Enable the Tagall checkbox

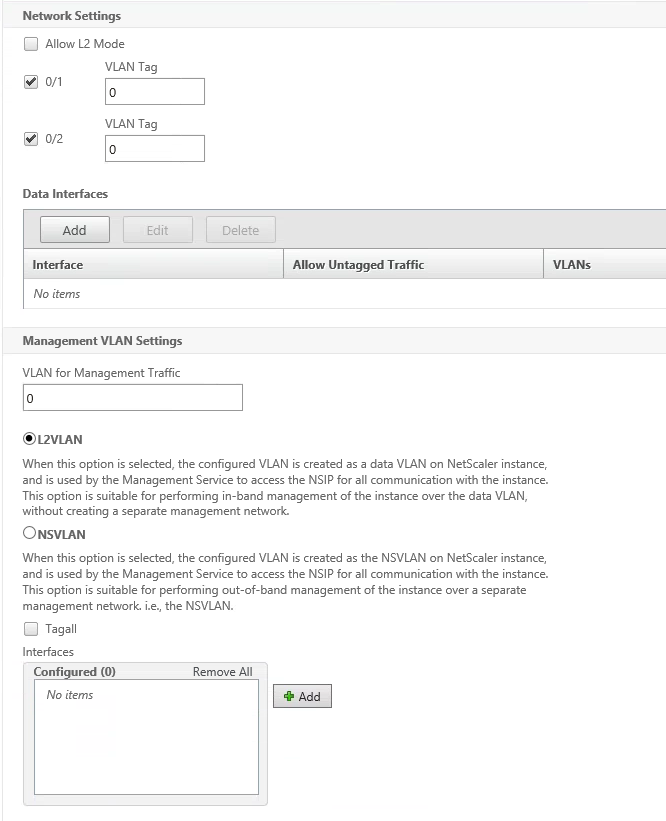tap(30, 629)
